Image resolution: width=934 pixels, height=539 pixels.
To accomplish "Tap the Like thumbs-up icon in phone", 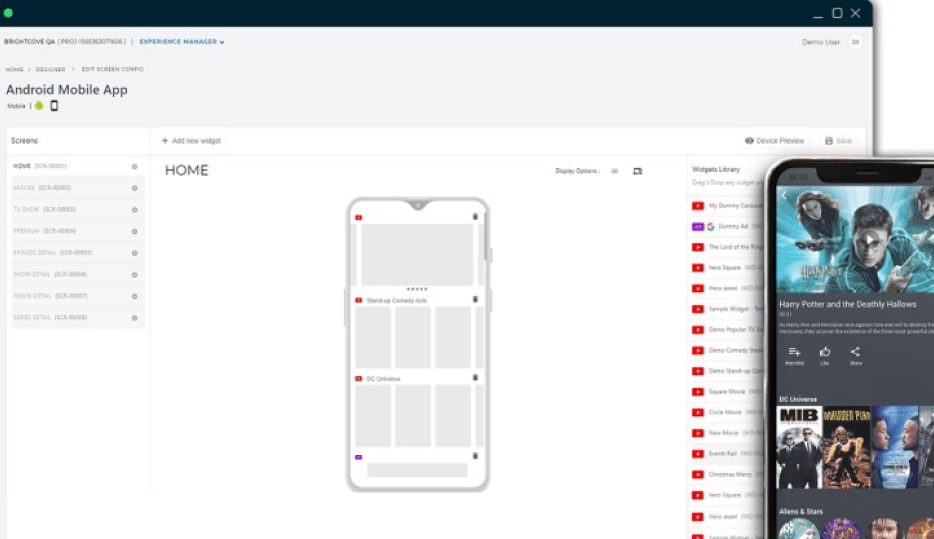I will [825, 353].
